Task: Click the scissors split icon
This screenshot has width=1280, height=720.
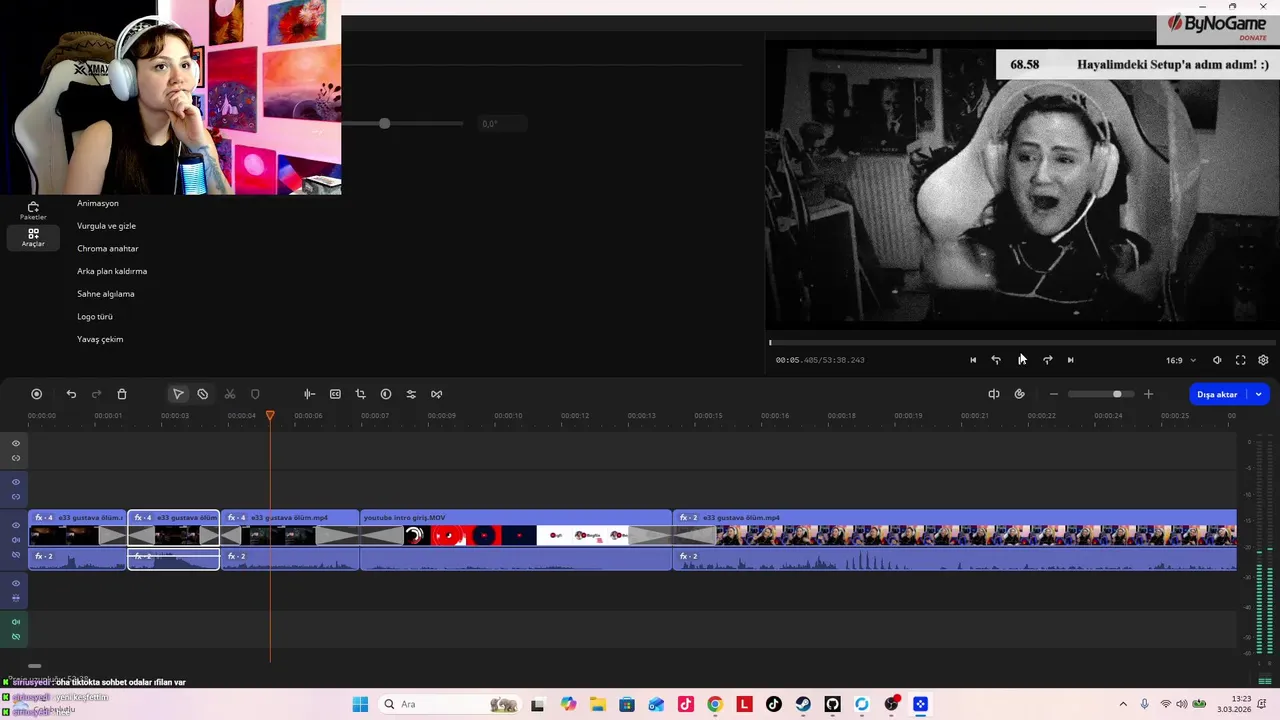Action: [230, 394]
